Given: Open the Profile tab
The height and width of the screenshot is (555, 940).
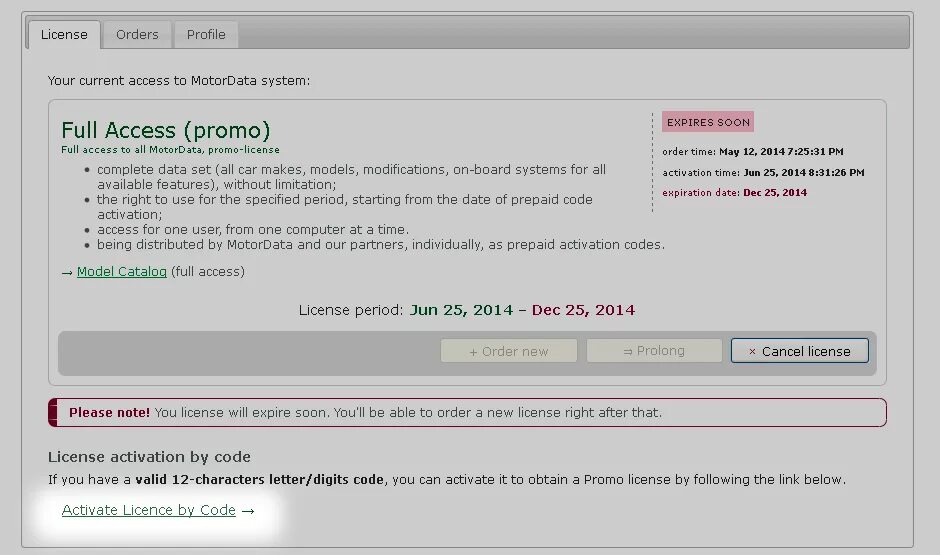Looking at the screenshot, I should coord(206,35).
